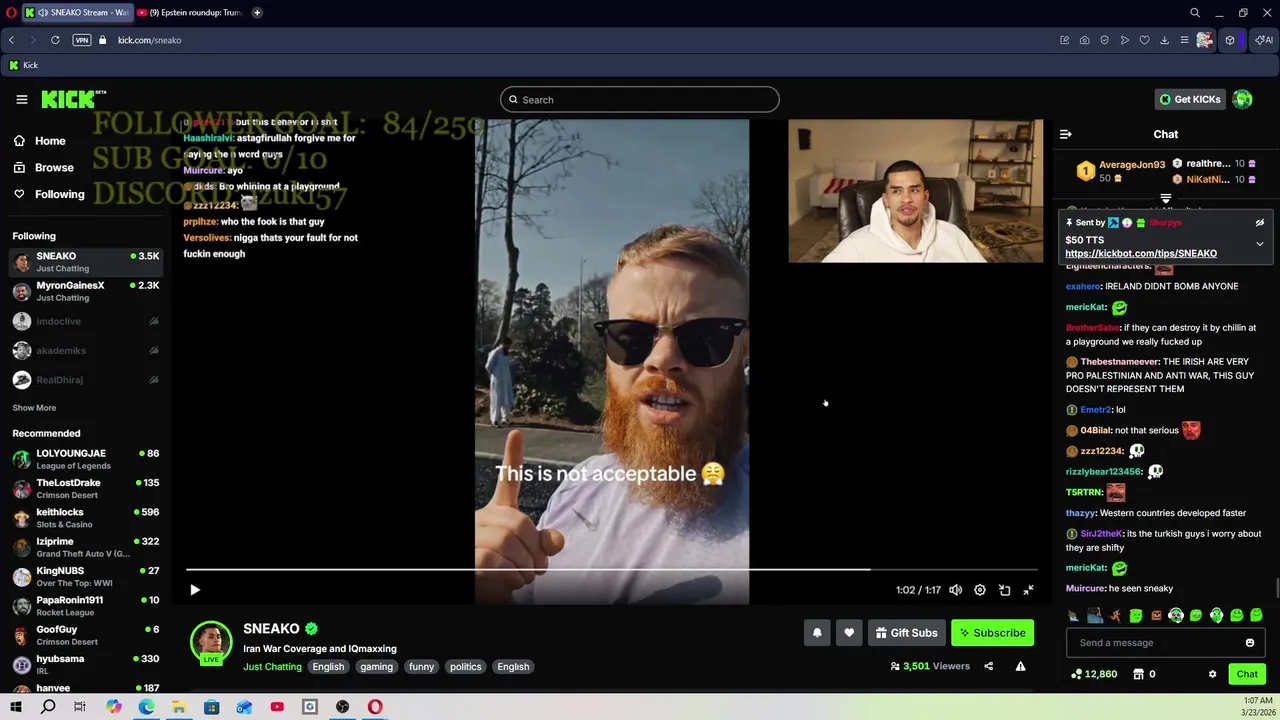Expand the gift leaderboard arrow
Image resolution: width=1280 pixels, height=720 pixels.
[1166, 199]
